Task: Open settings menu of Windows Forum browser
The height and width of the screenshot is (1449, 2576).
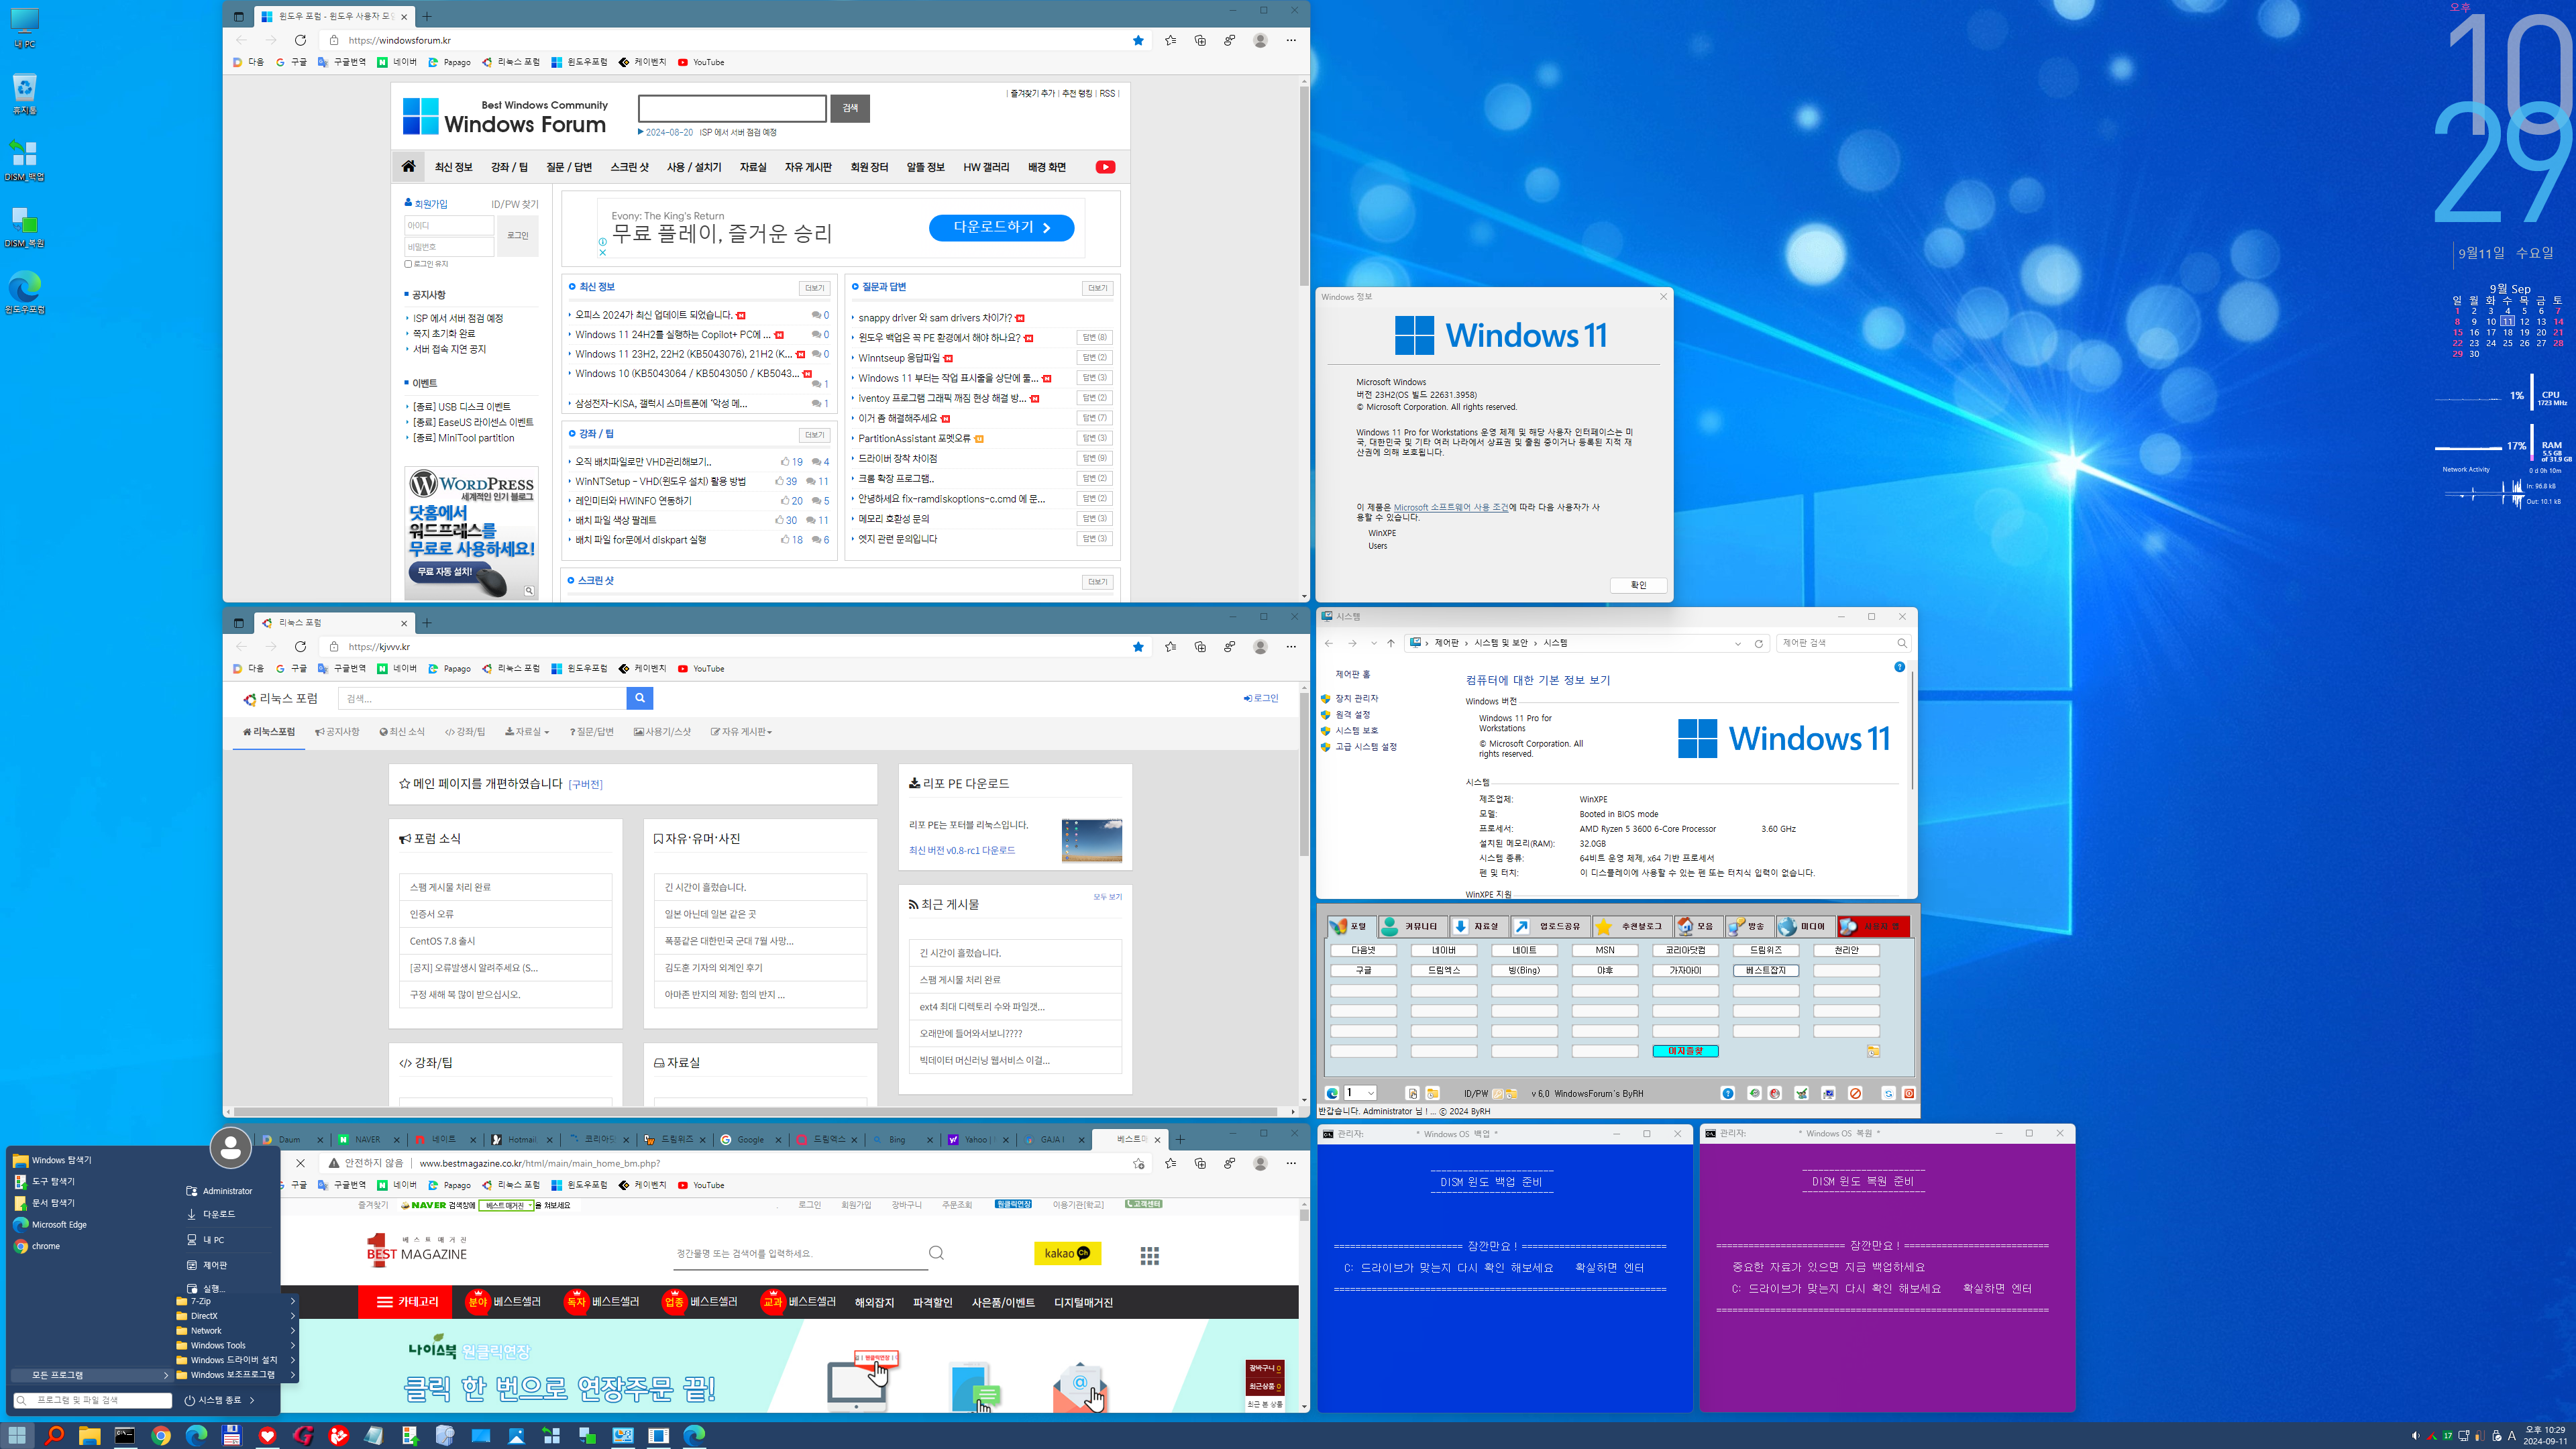Action: [x=1291, y=40]
